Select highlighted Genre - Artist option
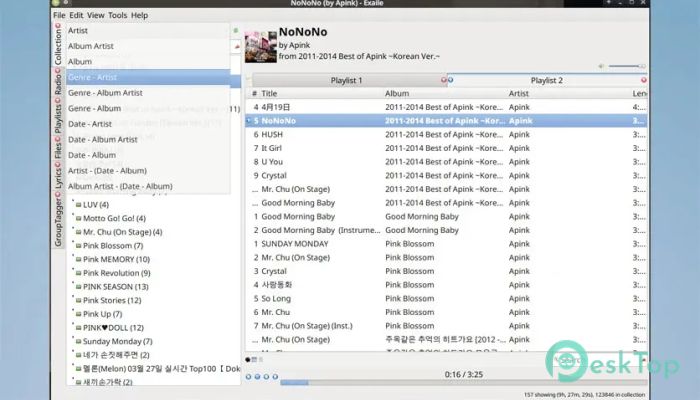700x400 pixels. point(148,77)
